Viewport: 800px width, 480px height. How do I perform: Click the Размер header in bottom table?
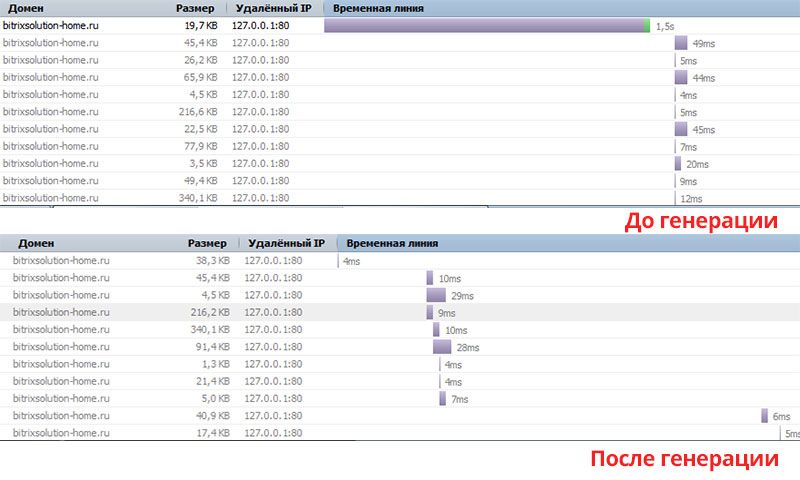[207, 243]
